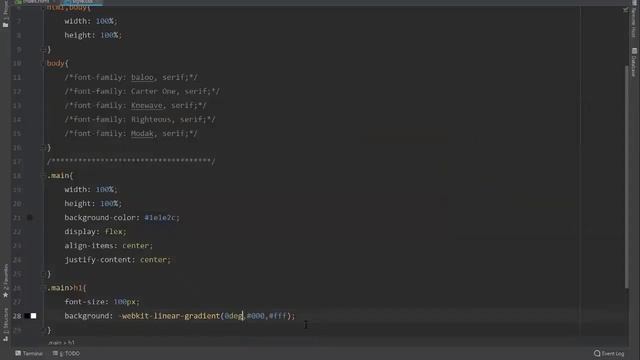
Task: Click fold end marker on line 25
Action: [x=43, y=274]
